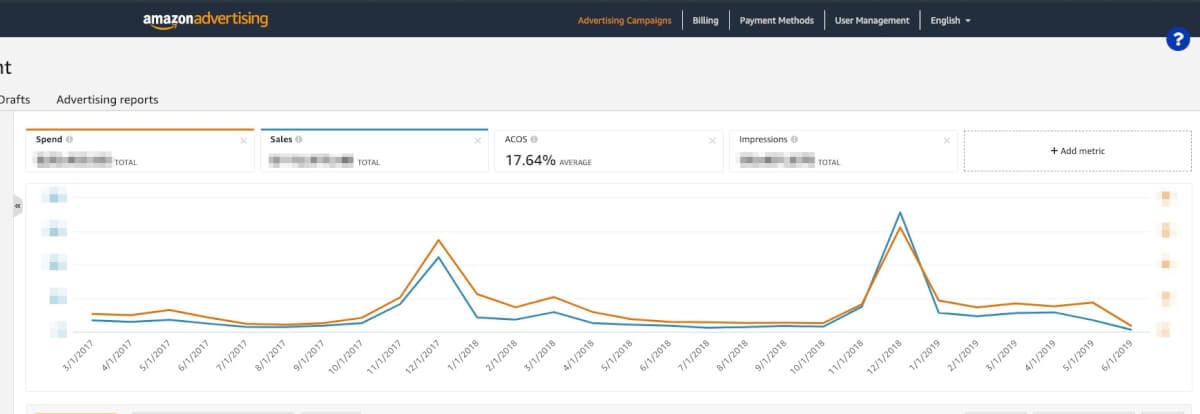Viewport: 1200px width, 414px height.
Task: Open the blue help question mark icon
Action: pyautogui.click(x=1178, y=40)
